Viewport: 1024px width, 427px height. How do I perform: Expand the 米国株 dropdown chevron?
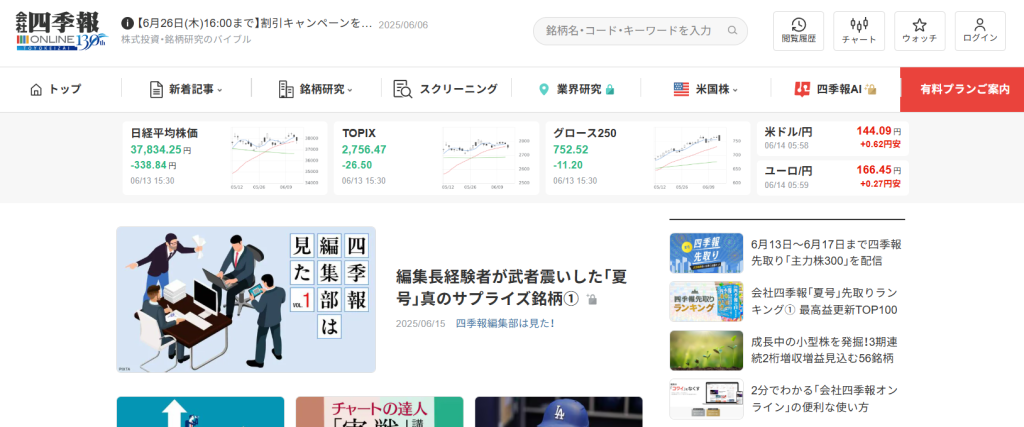735,90
